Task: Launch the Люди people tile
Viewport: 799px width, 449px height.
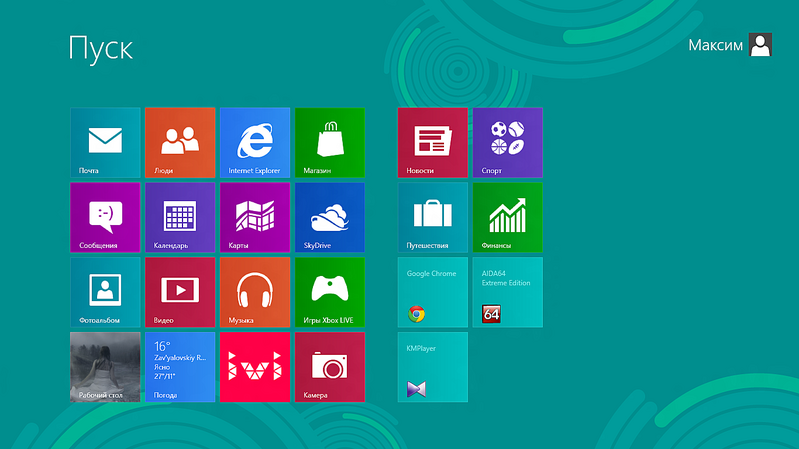Action: [x=180, y=142]
